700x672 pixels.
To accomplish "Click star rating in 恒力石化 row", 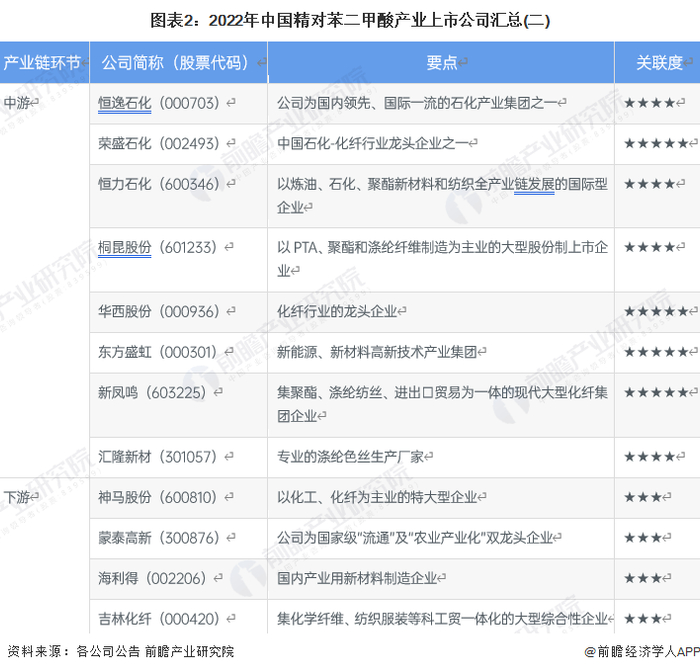I will 650,184.
